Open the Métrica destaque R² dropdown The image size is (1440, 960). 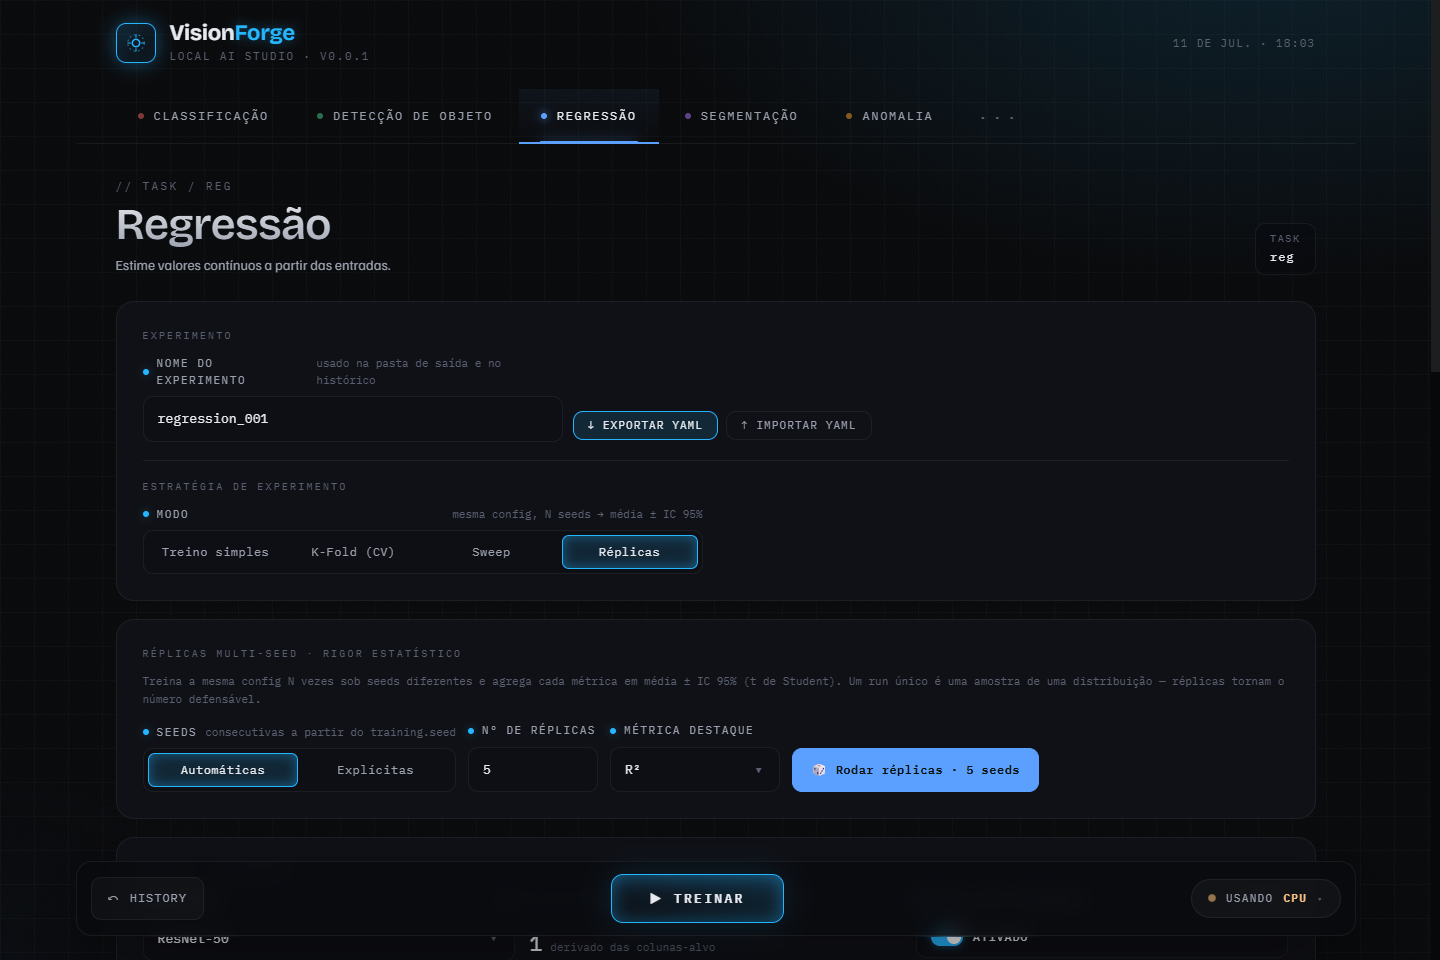coord(694,770)
